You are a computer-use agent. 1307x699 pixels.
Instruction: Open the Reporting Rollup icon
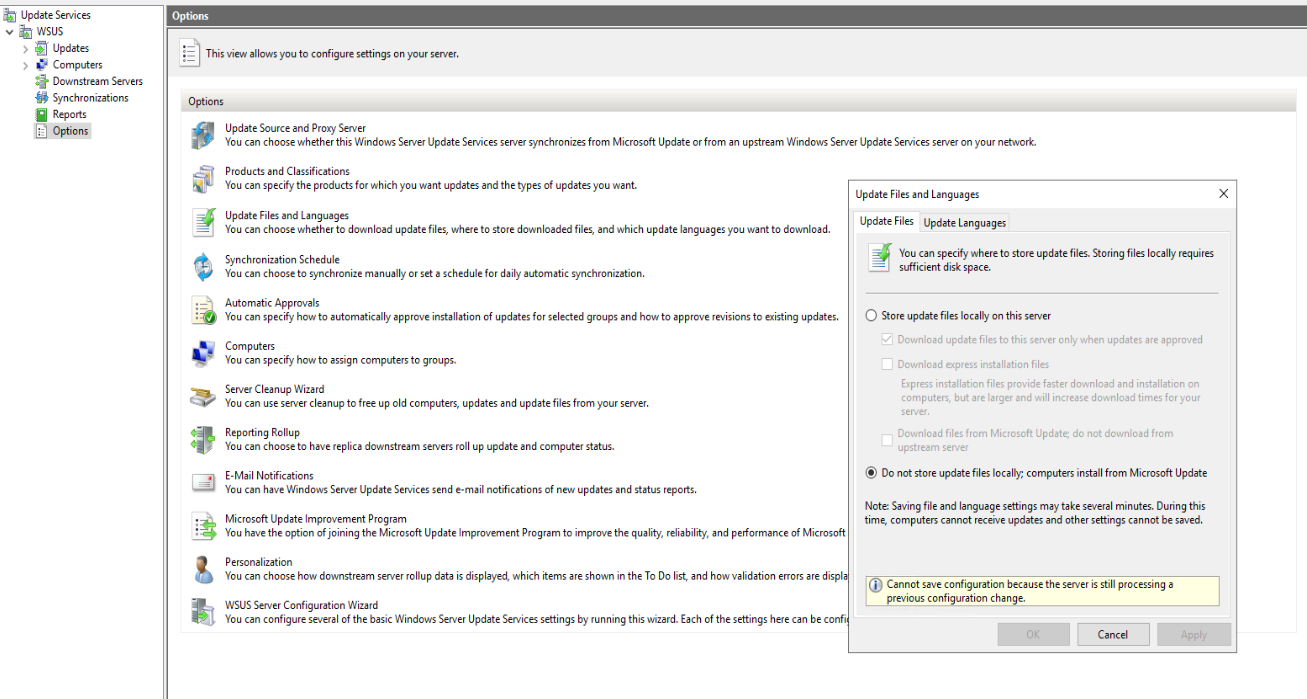203,440
